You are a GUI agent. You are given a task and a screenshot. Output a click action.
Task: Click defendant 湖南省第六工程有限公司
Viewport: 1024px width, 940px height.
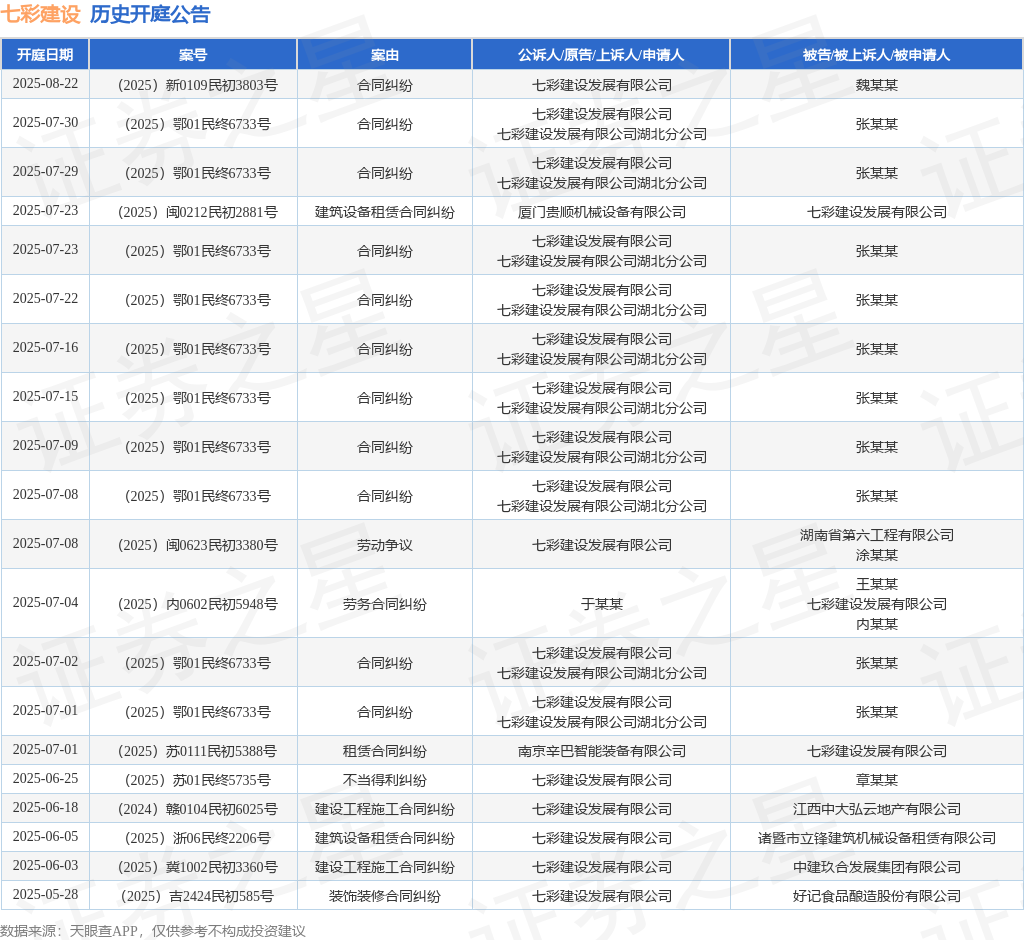click(x=876, y=535)
